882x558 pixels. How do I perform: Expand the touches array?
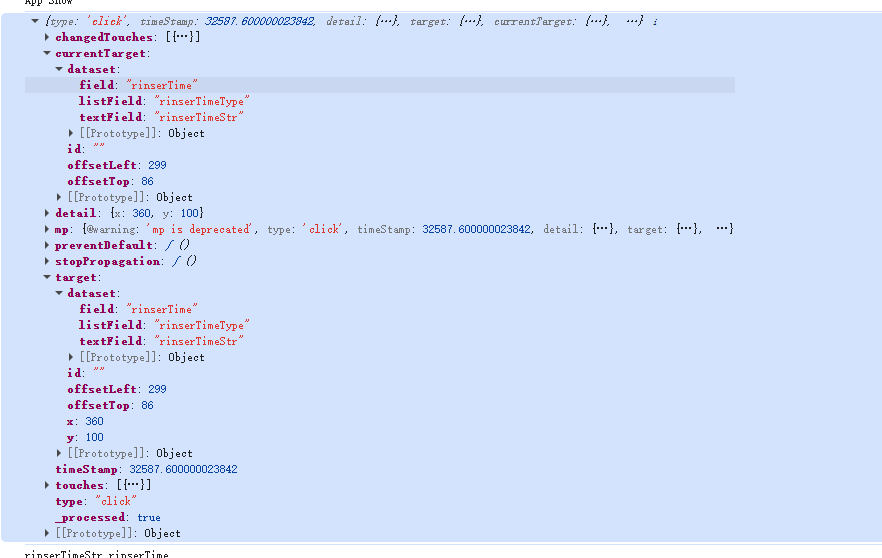click(48, 485)
